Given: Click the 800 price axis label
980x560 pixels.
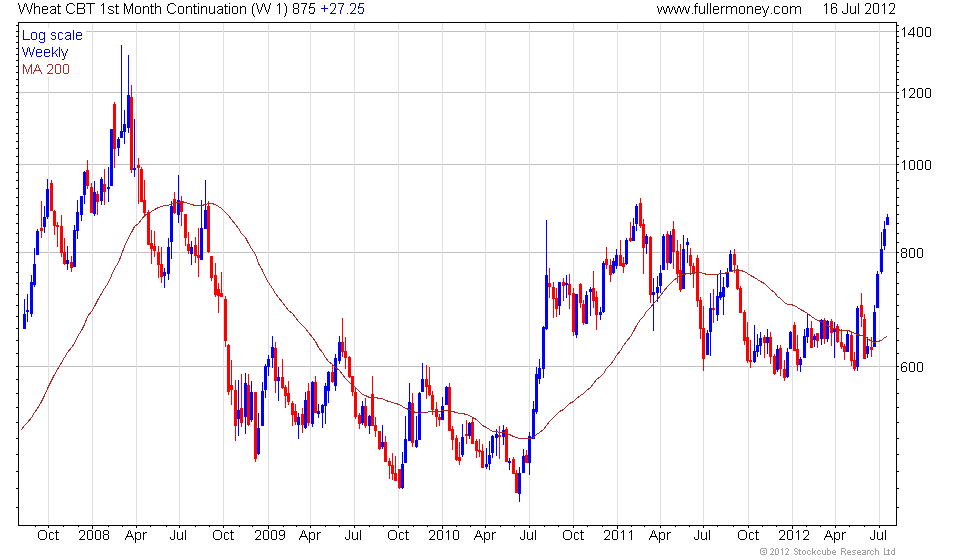Looking at the screenshot, I should 912,253.
